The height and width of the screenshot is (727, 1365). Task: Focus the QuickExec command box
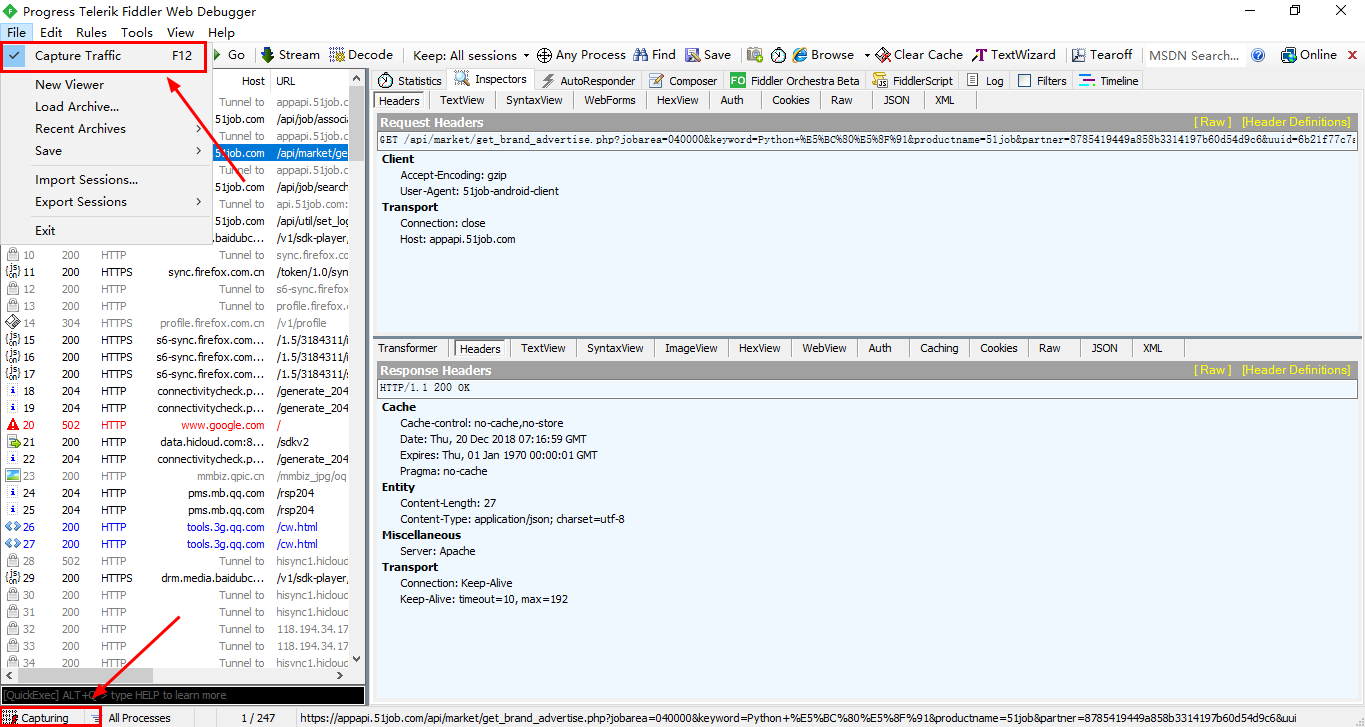pyautogui.click(x=183, y=695)
